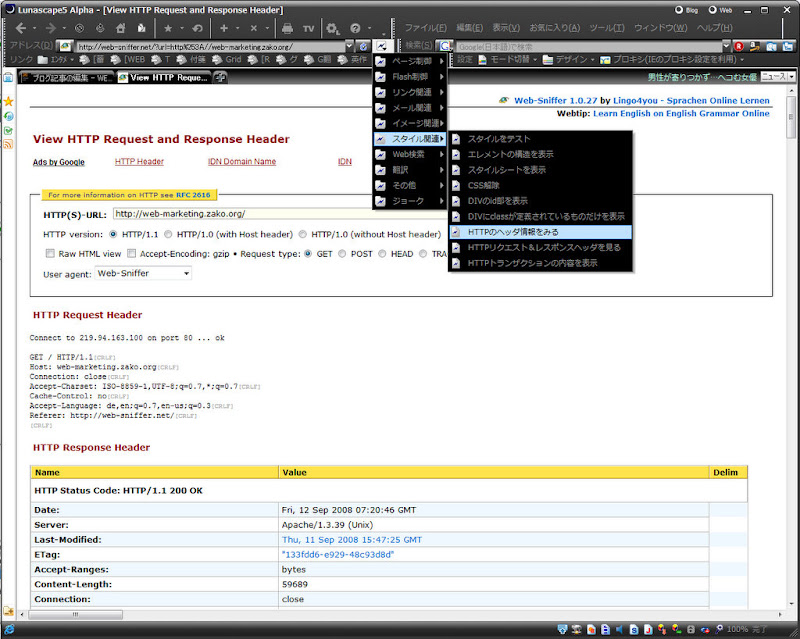The image size is (800, 639).
Task: Expand the デザイン dropdown
Action: click(592, 60)
